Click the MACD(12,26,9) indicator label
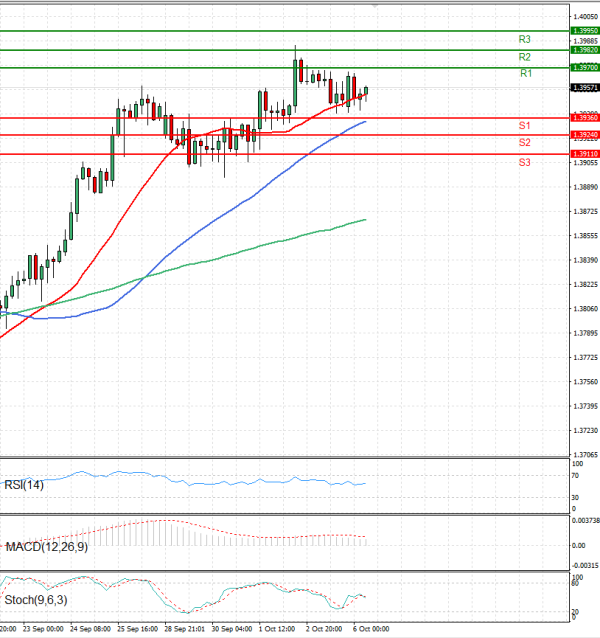600x638 pixels. (45, 547)
